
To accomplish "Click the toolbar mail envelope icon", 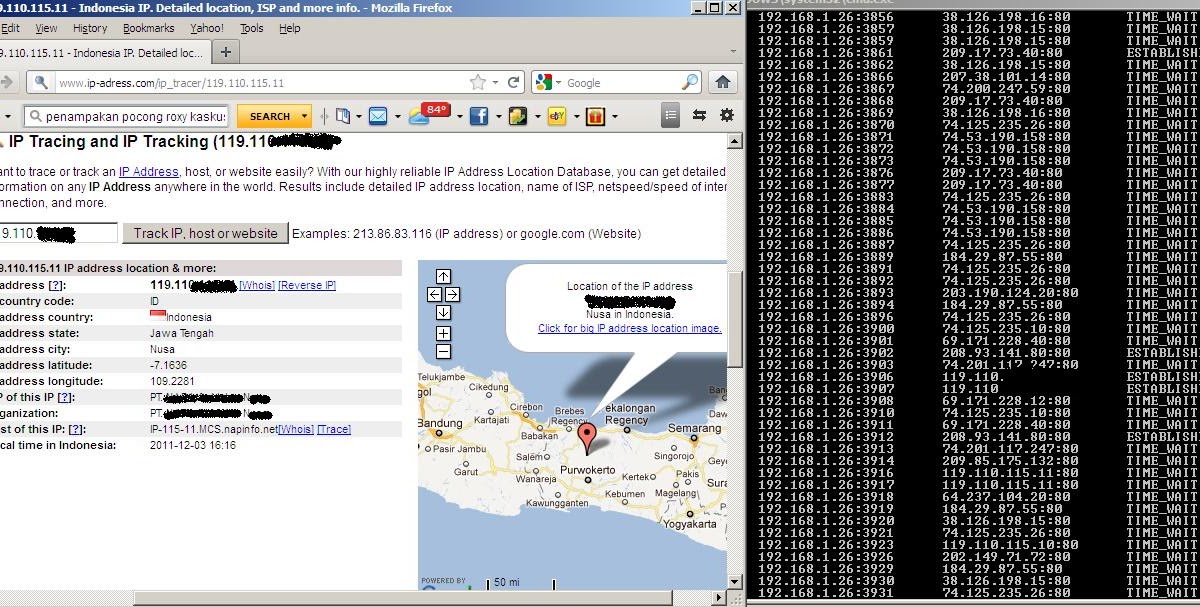I will pos(378,116).
